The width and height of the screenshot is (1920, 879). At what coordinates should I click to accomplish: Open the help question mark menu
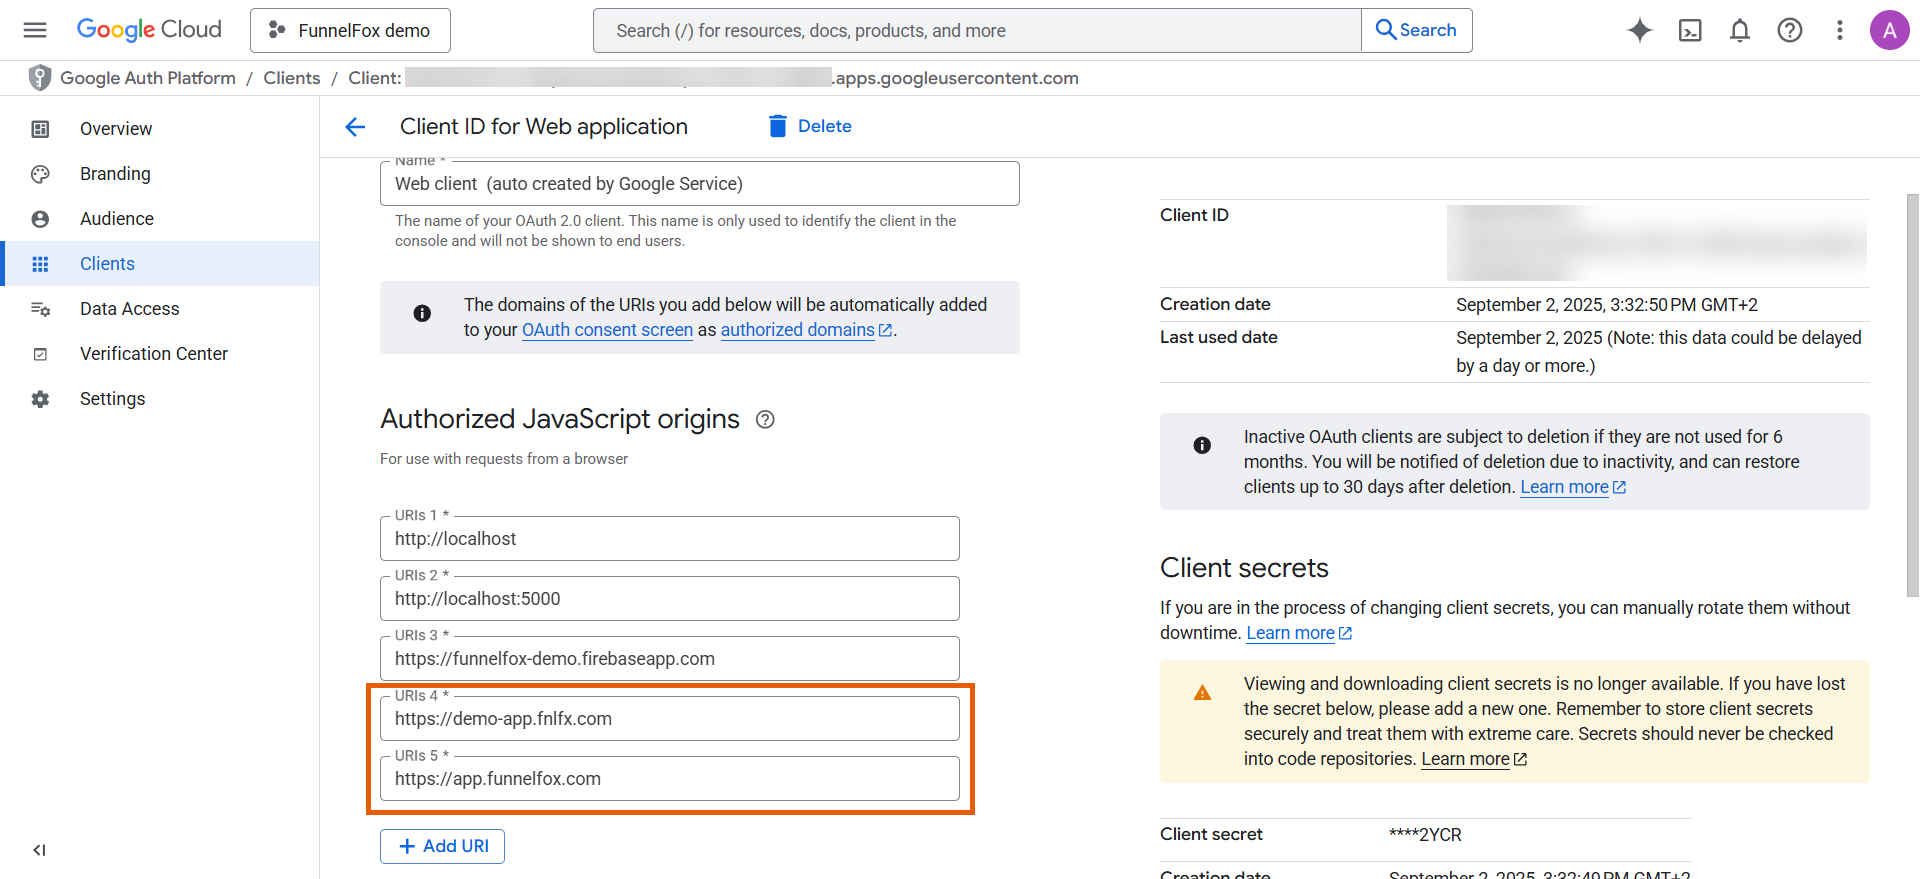[x=1790, y=30]
